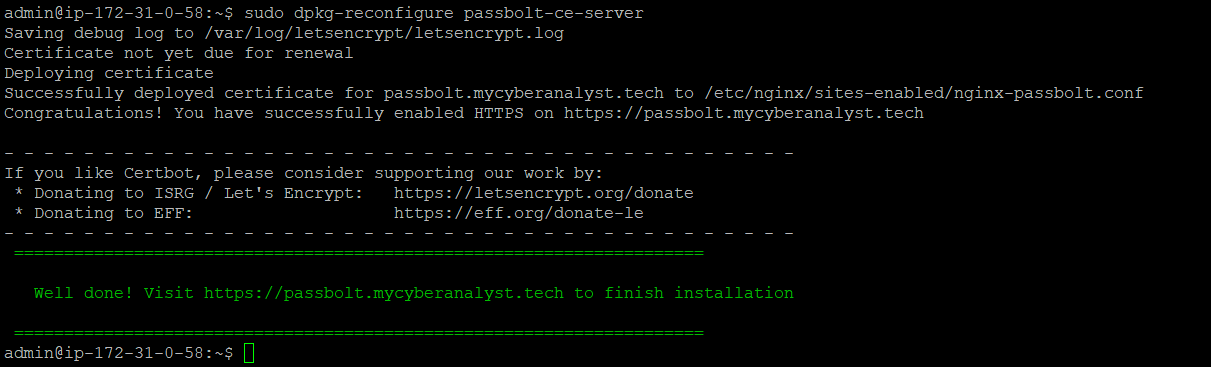Click the 'Deploying certificate' line
Viewport: 1211px width, 367px height.
108,73
